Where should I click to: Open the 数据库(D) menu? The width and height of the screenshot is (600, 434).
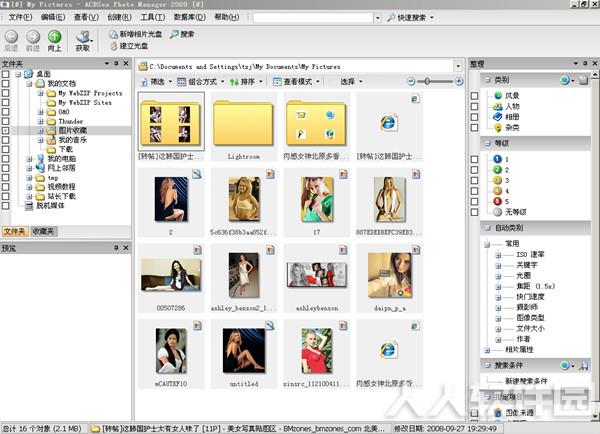click(189, 17)
